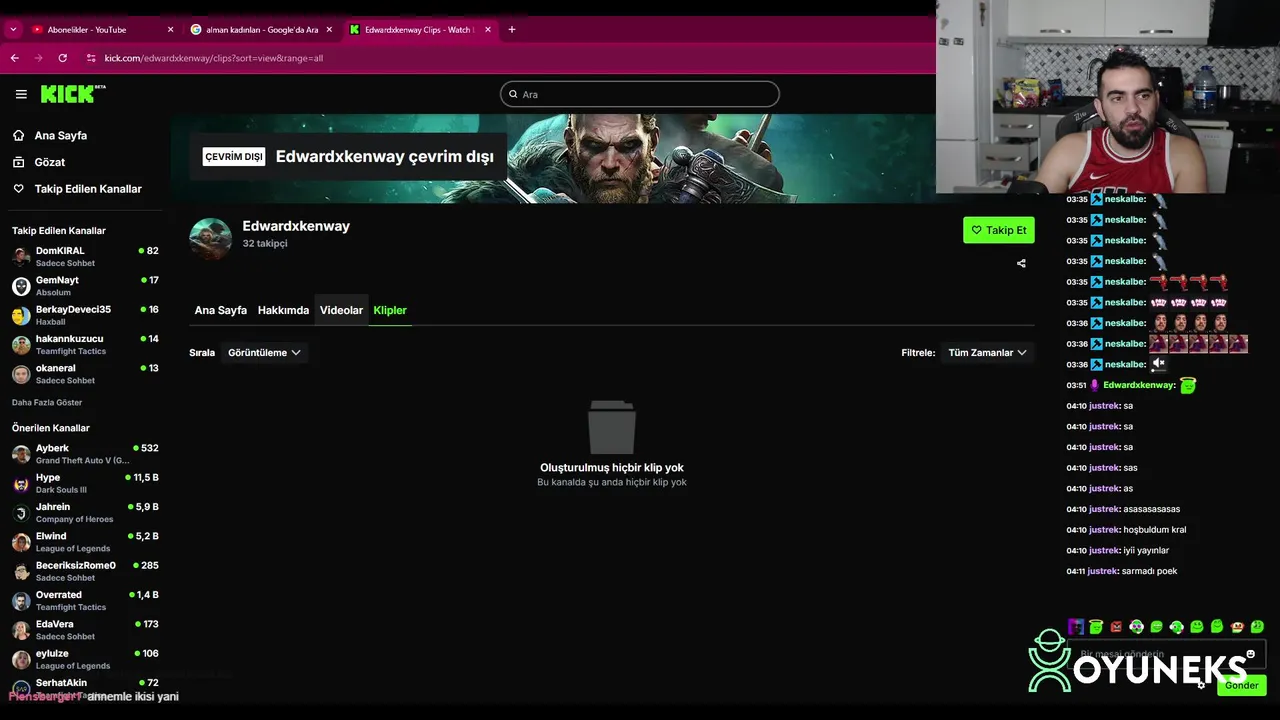Viewport: 1280px width, 720px height.
Task: Click the Takip Et follow button
Action: 999,230
